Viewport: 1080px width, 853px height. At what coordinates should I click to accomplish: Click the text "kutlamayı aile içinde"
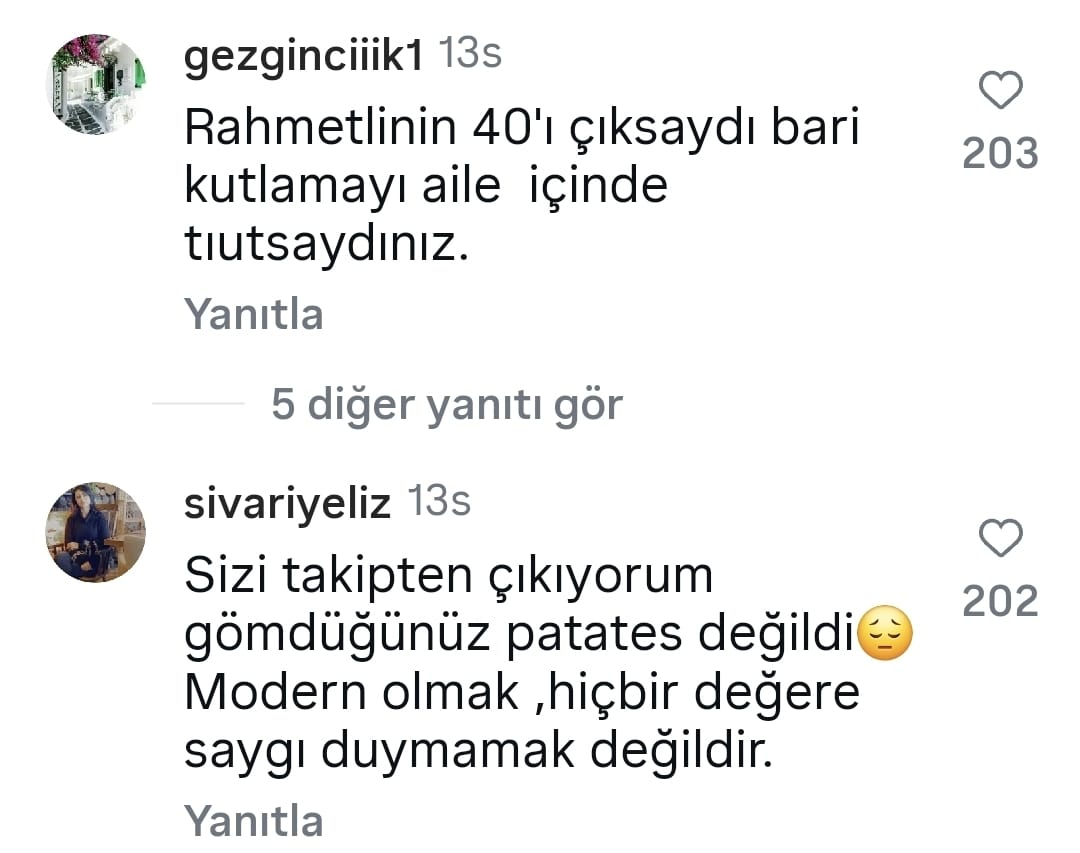coord(426,186)
